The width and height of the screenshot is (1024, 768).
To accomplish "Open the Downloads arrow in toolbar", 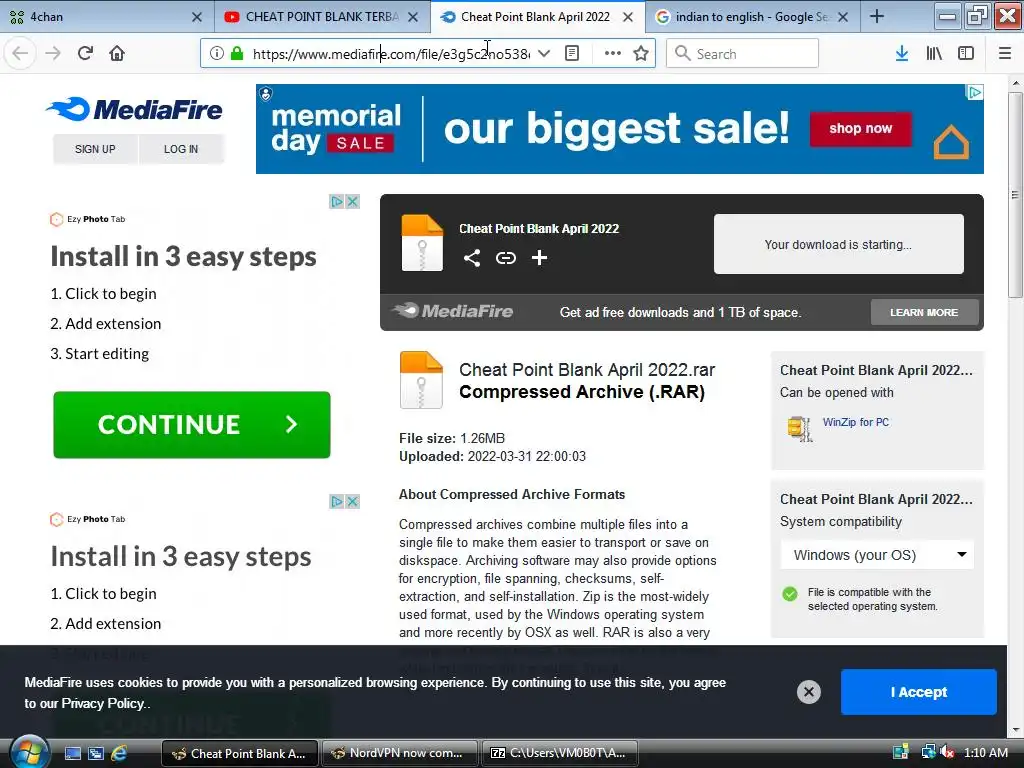I will (902, 54).
